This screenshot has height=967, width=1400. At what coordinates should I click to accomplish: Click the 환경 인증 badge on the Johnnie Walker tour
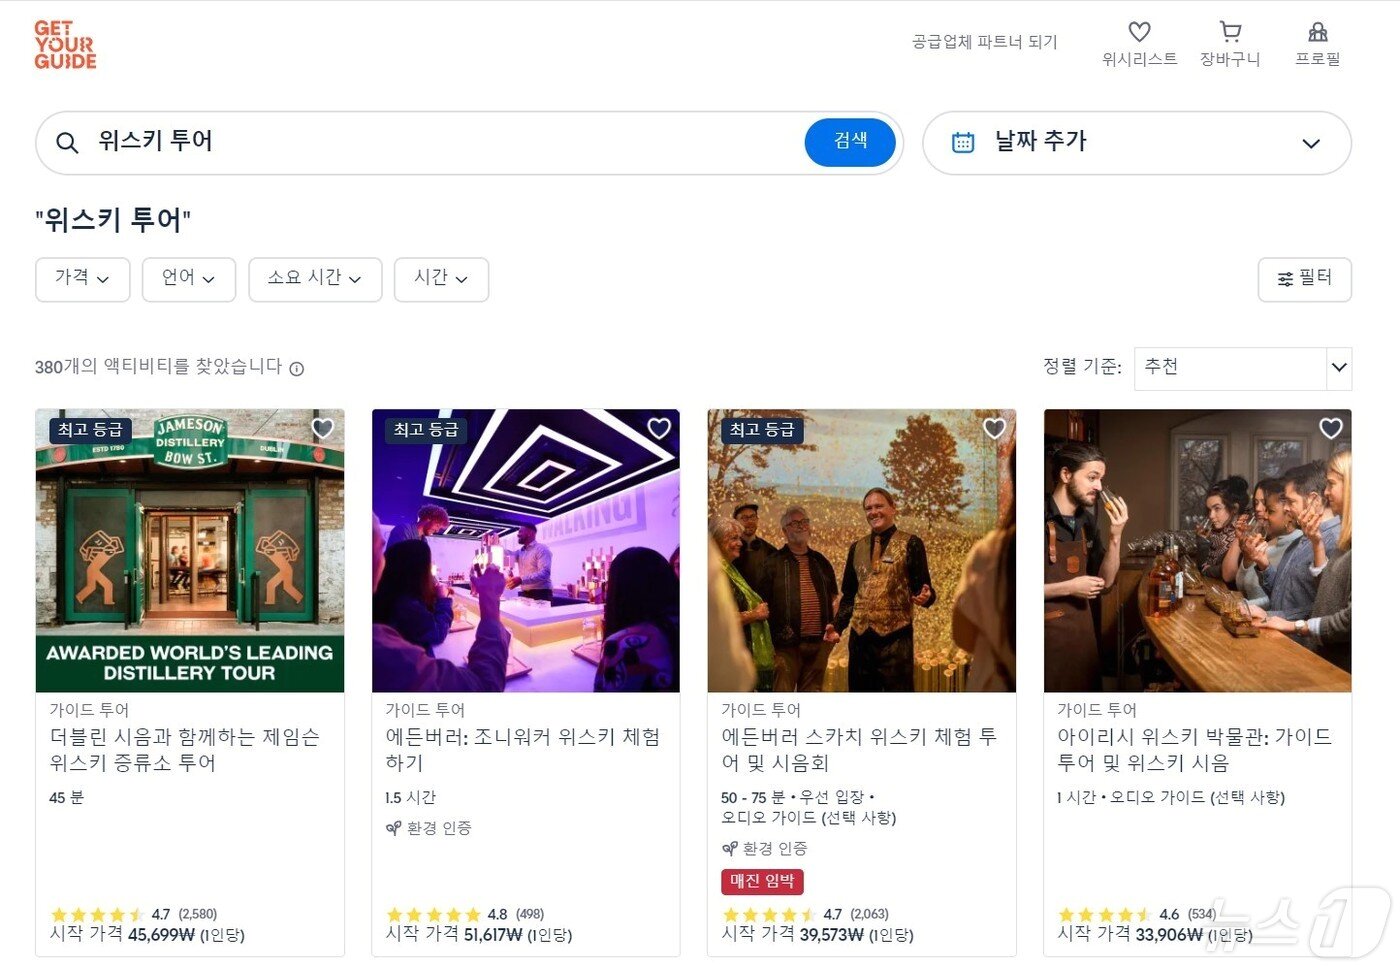coord(427,828)
